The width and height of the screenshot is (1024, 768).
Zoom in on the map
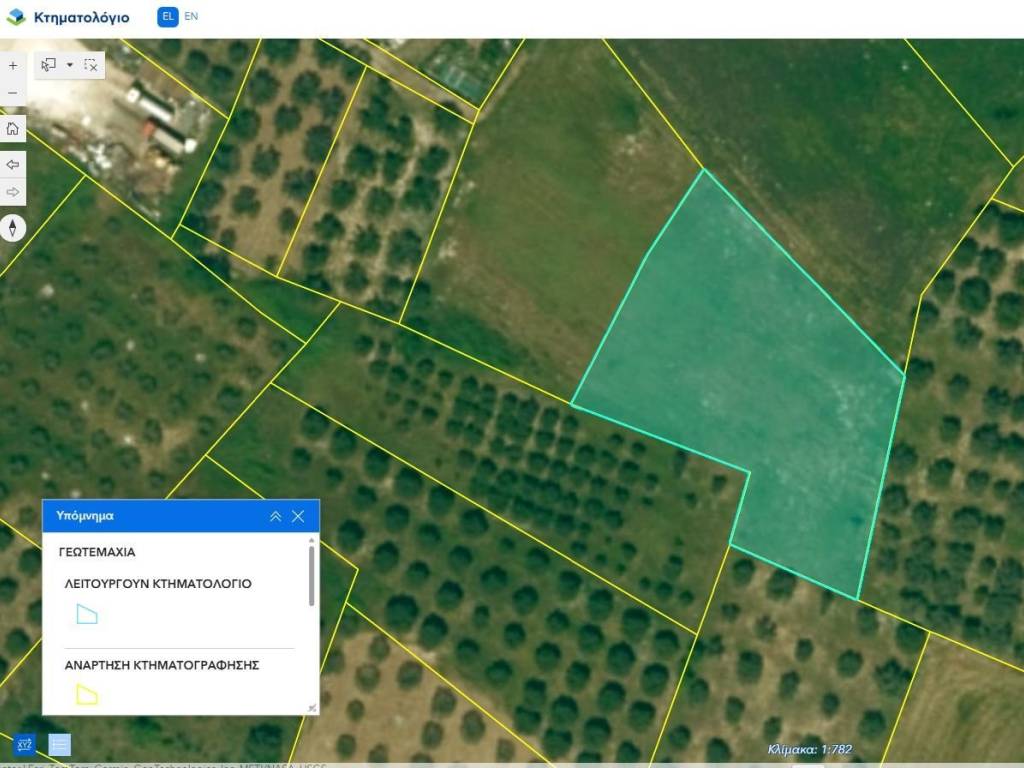13,66
